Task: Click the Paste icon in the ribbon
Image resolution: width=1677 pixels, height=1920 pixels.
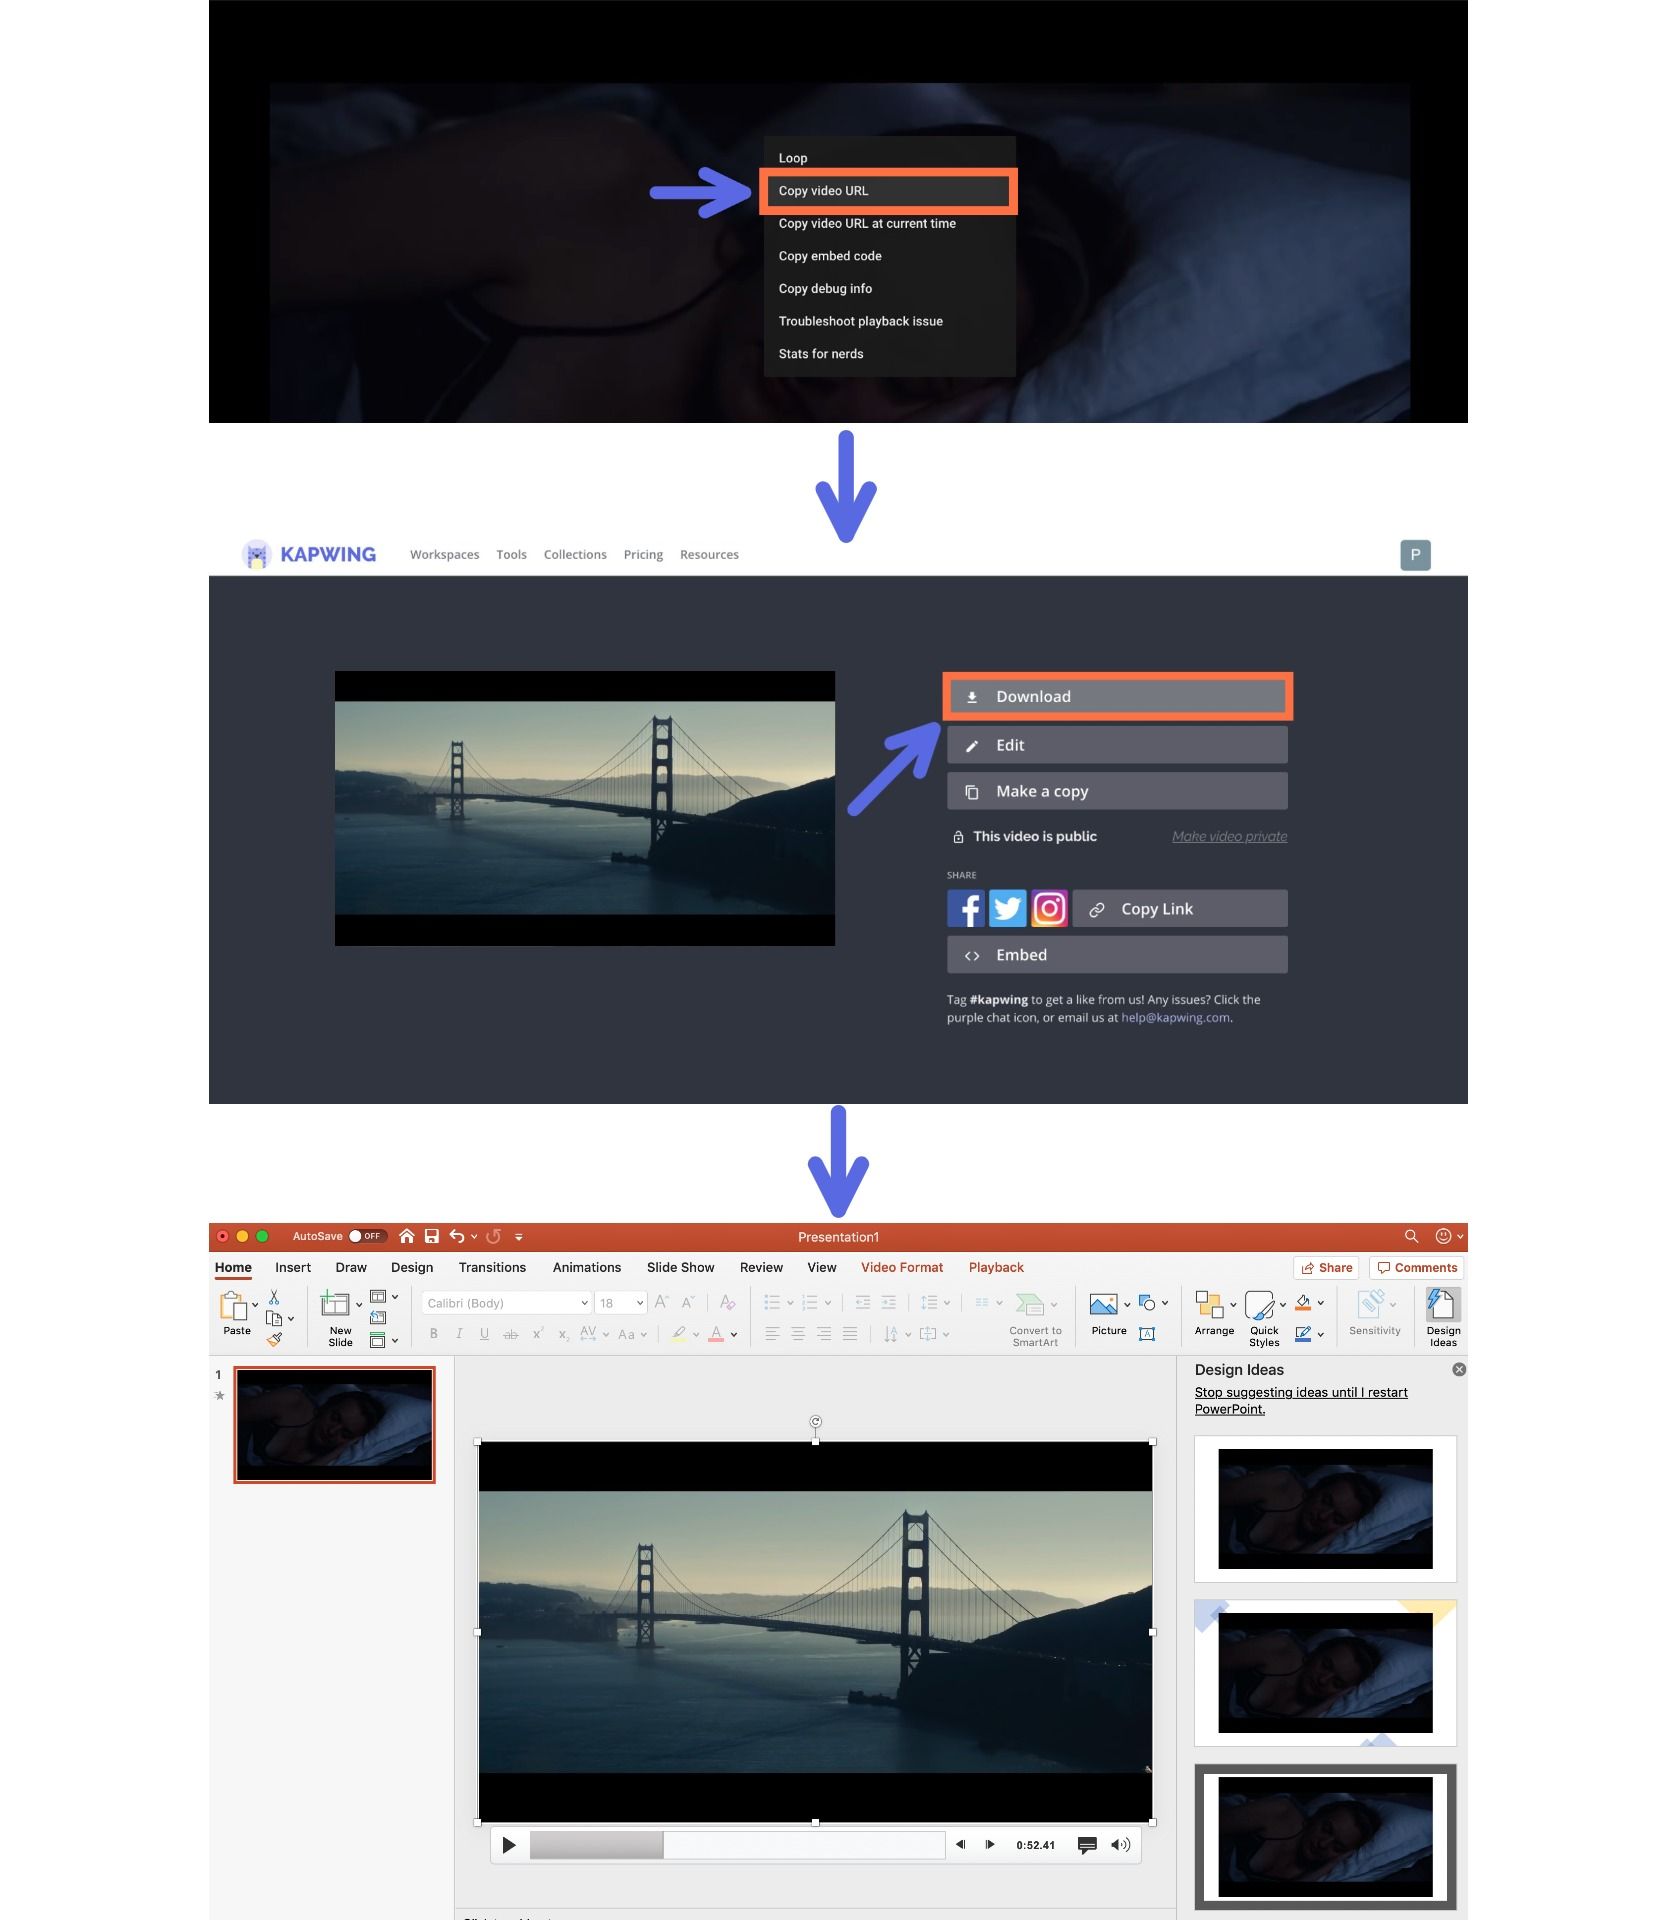Action: click(234, 1306)
